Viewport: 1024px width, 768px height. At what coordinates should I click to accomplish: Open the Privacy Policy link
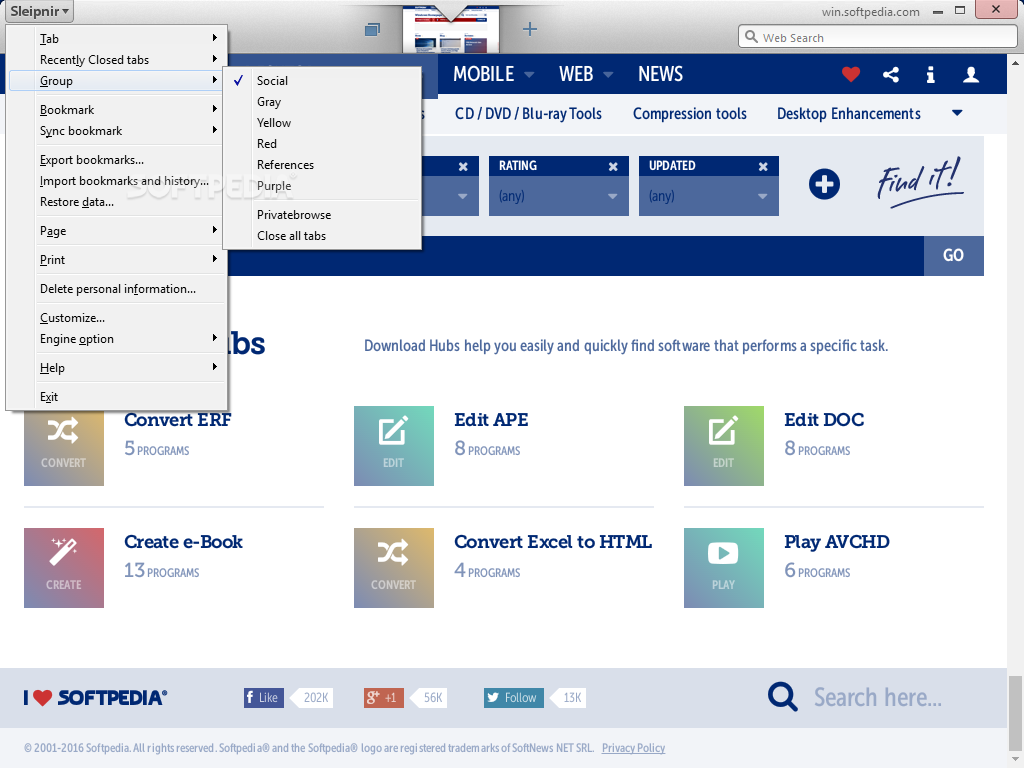coord(633,748)
